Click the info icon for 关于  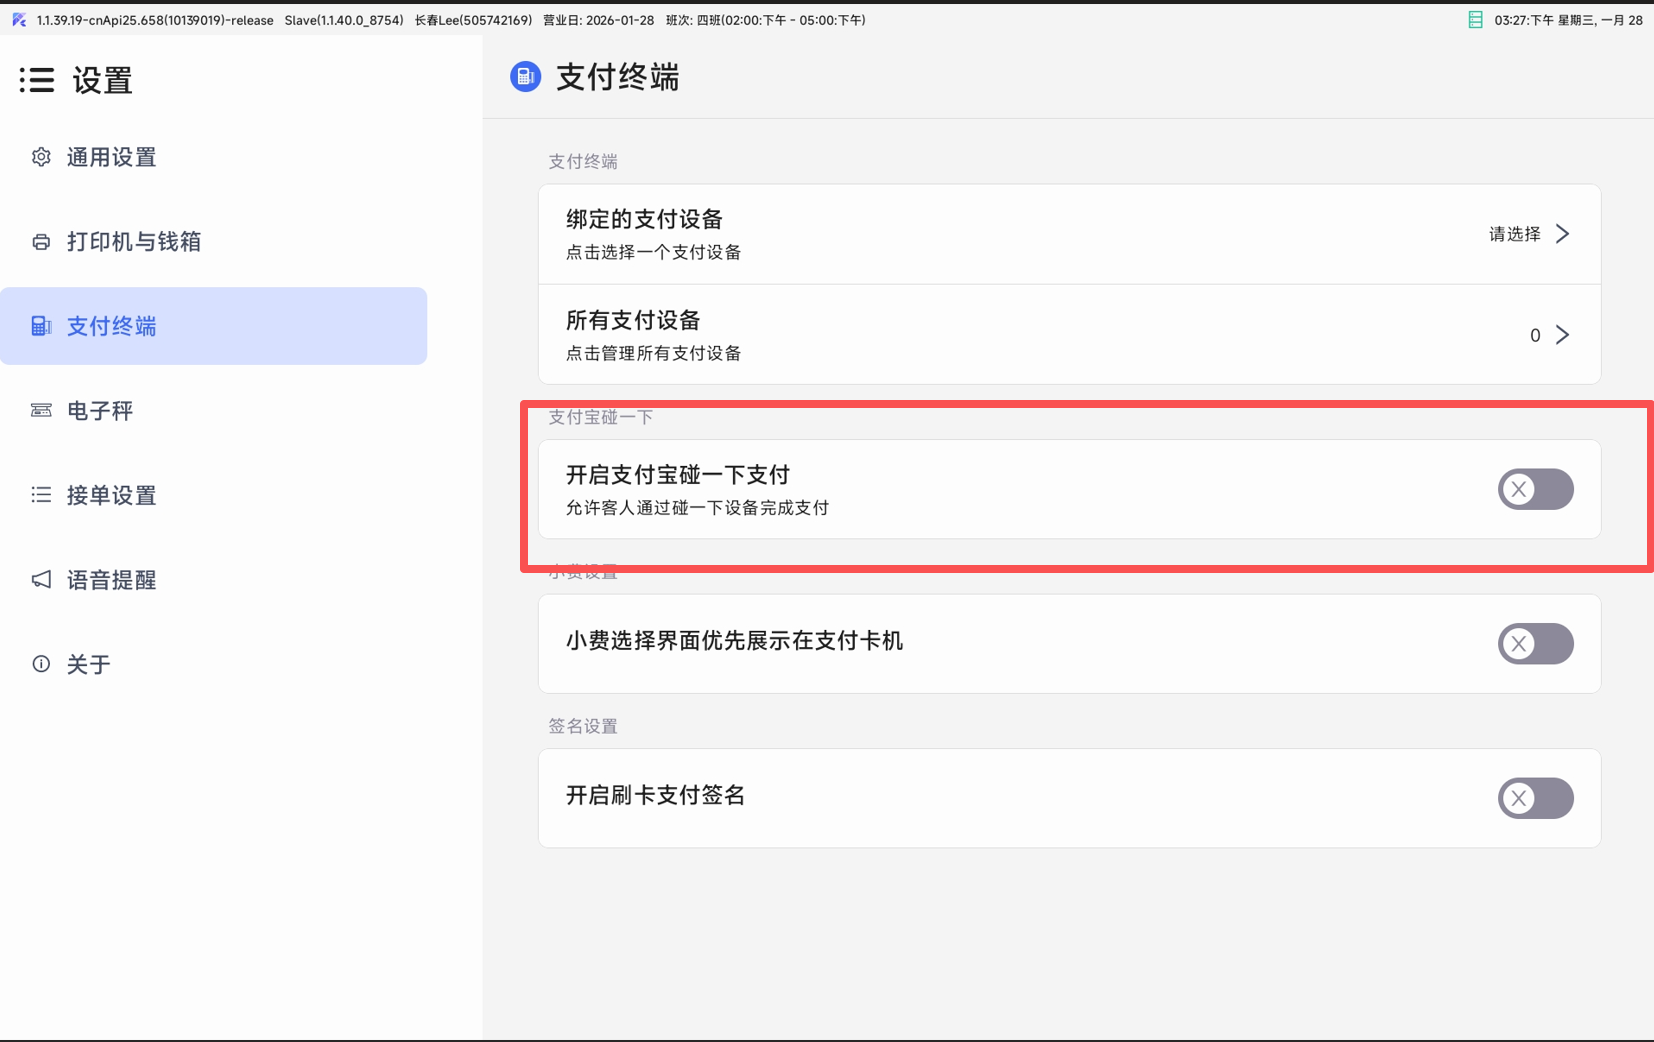(41, 664)
